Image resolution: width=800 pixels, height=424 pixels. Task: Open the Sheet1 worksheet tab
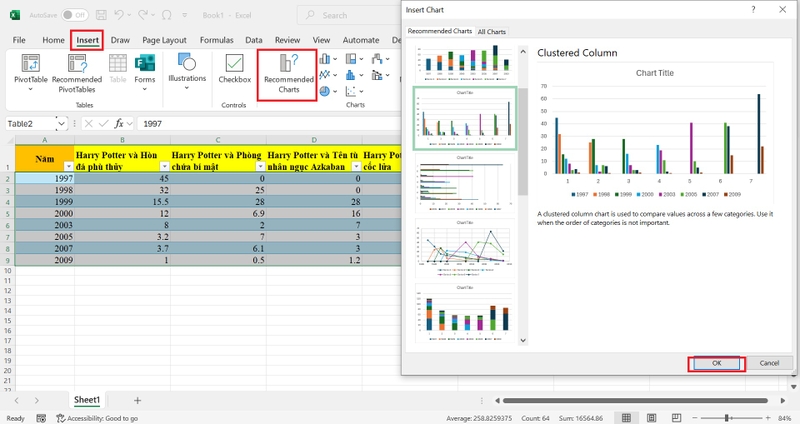(x=87, y=400)
